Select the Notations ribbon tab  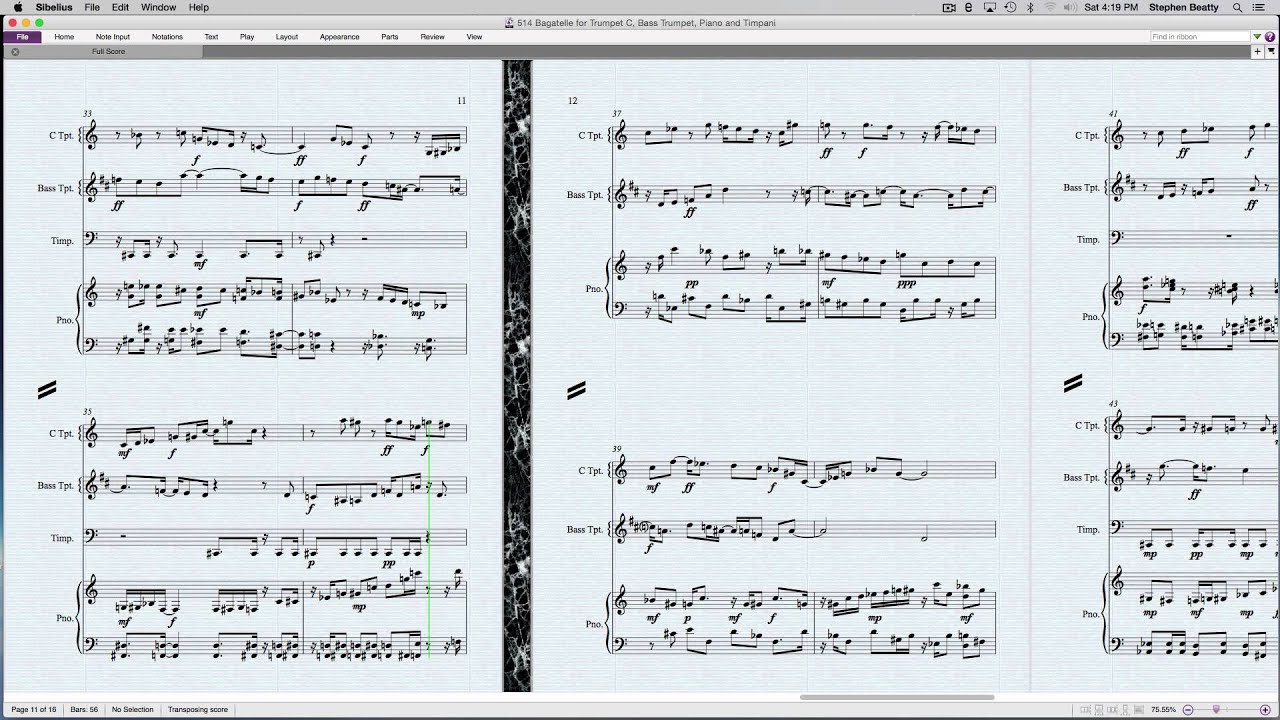coord(167,37)
